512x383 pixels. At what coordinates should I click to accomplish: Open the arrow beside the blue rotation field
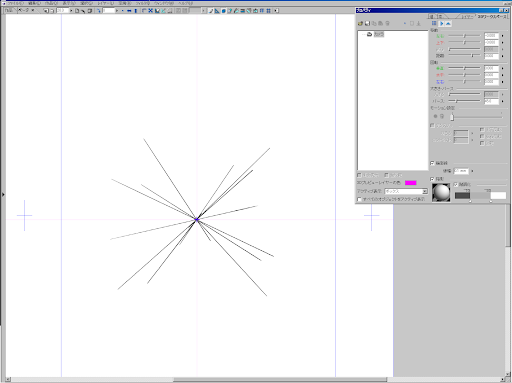pos(503,82)
